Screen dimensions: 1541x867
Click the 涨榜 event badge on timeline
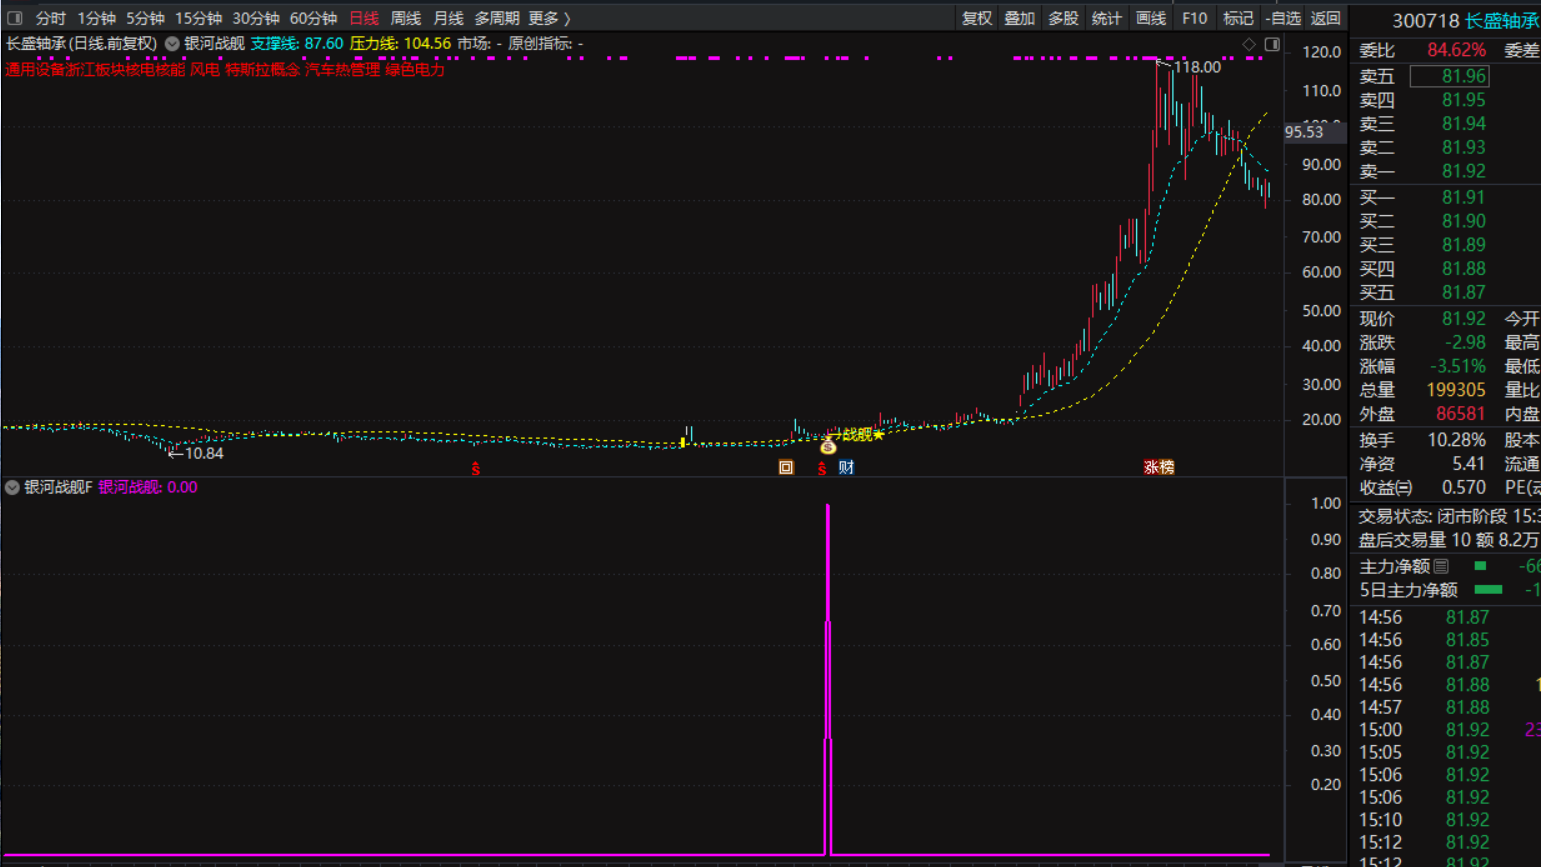click(1158, 467)
